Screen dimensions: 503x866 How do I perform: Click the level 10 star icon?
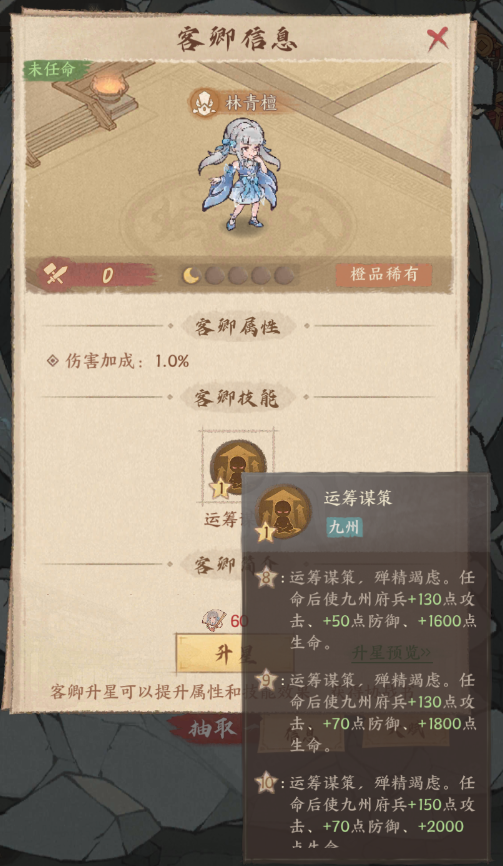click(266, 783)
